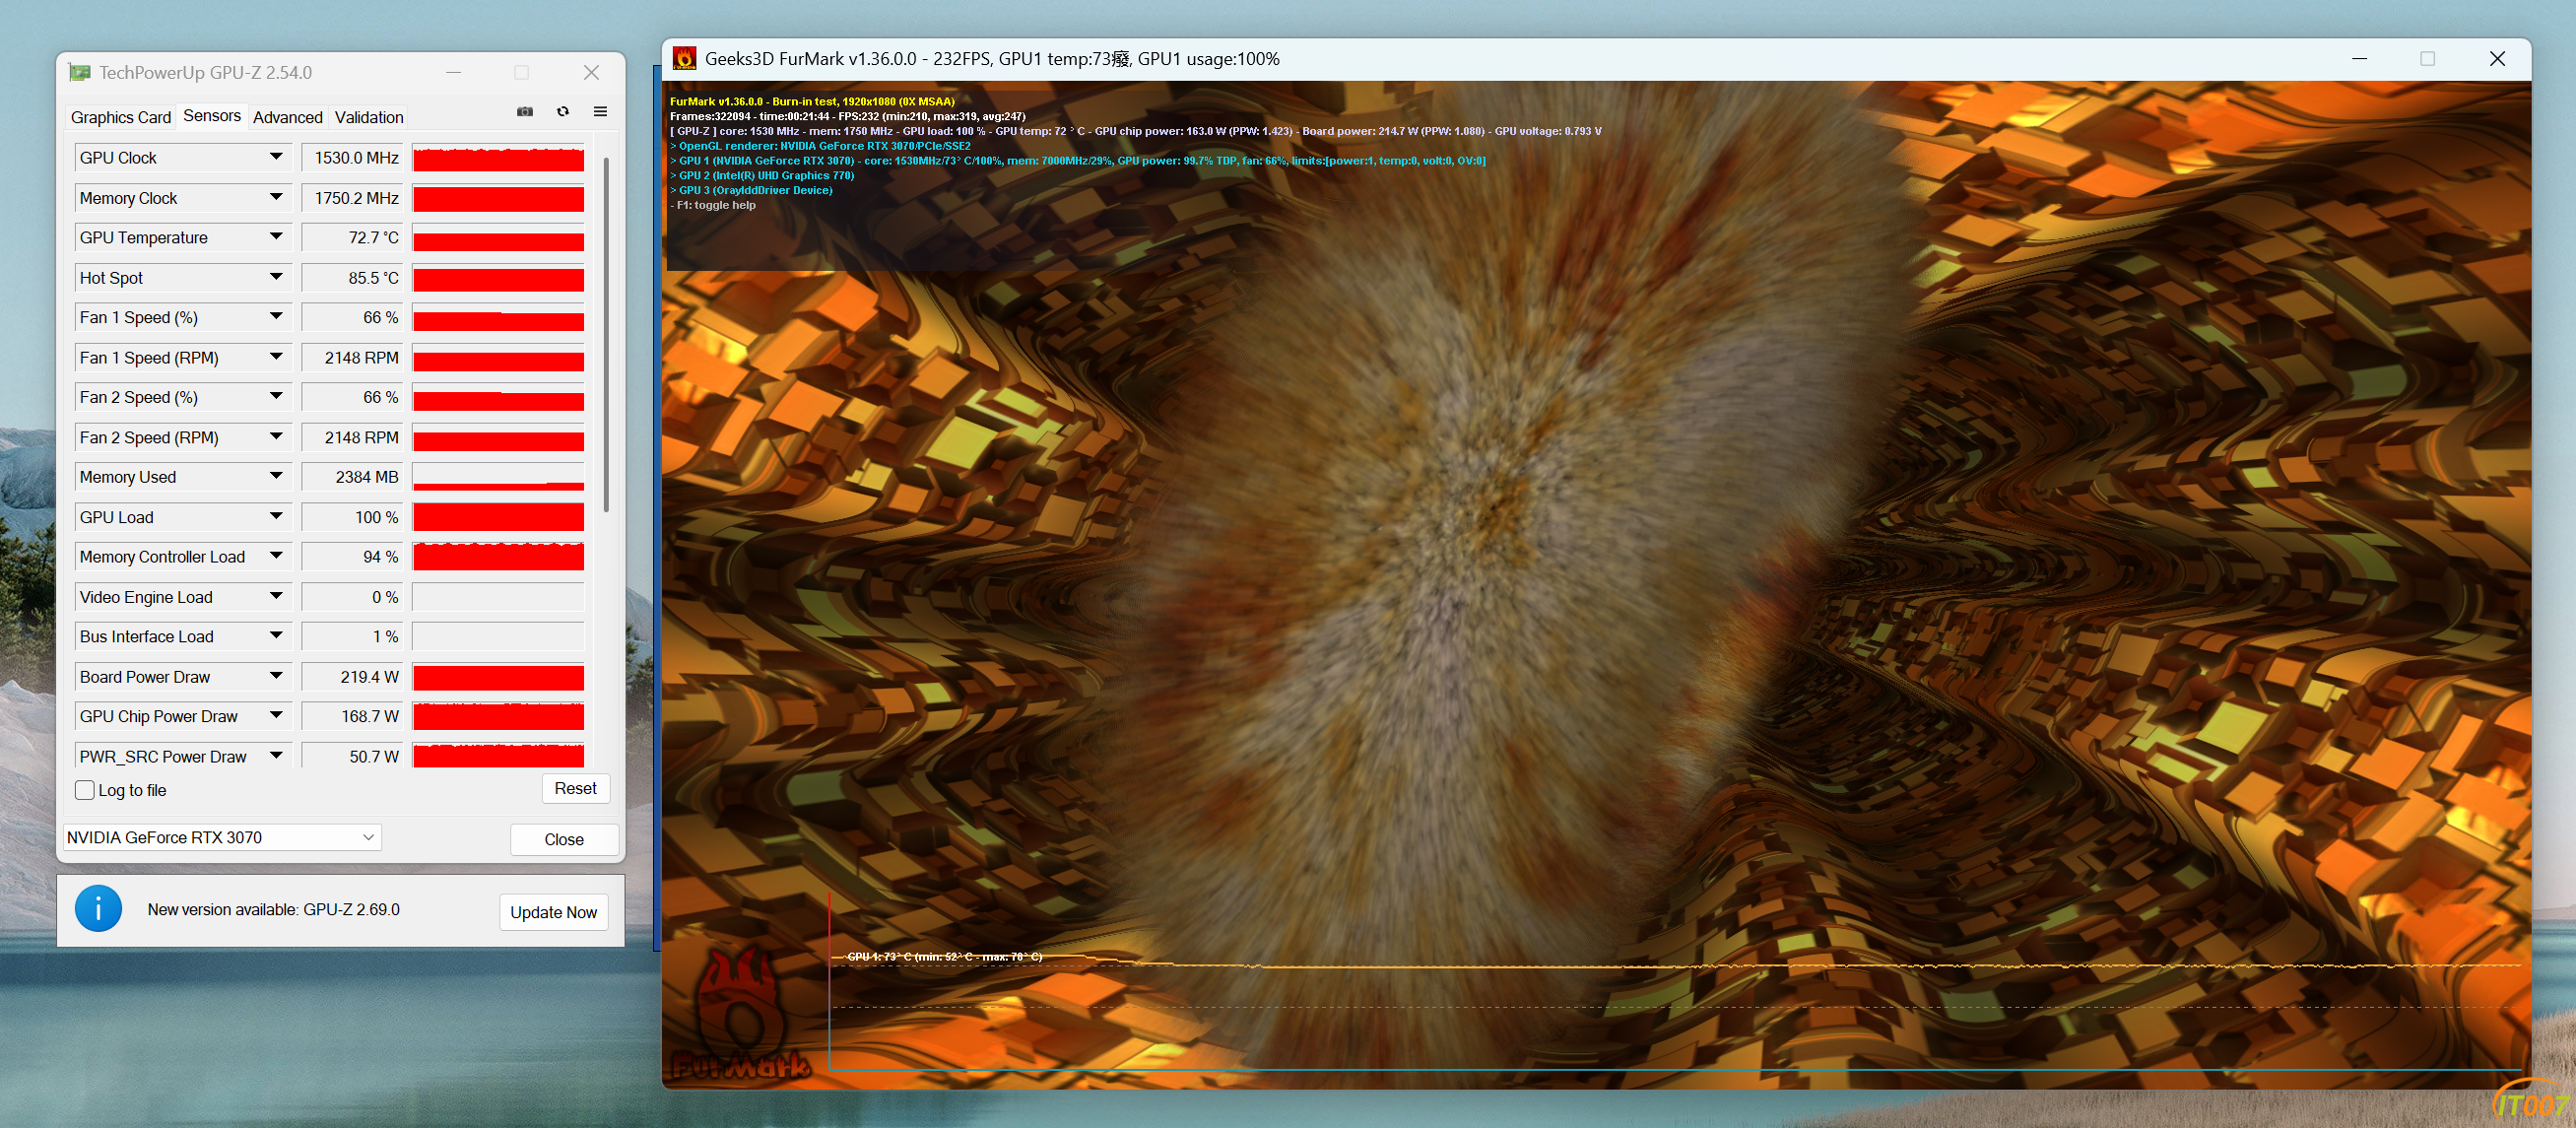Take a screenshot with GPU-Z camera icon
2576x1128 pixels.
point(525,112)
